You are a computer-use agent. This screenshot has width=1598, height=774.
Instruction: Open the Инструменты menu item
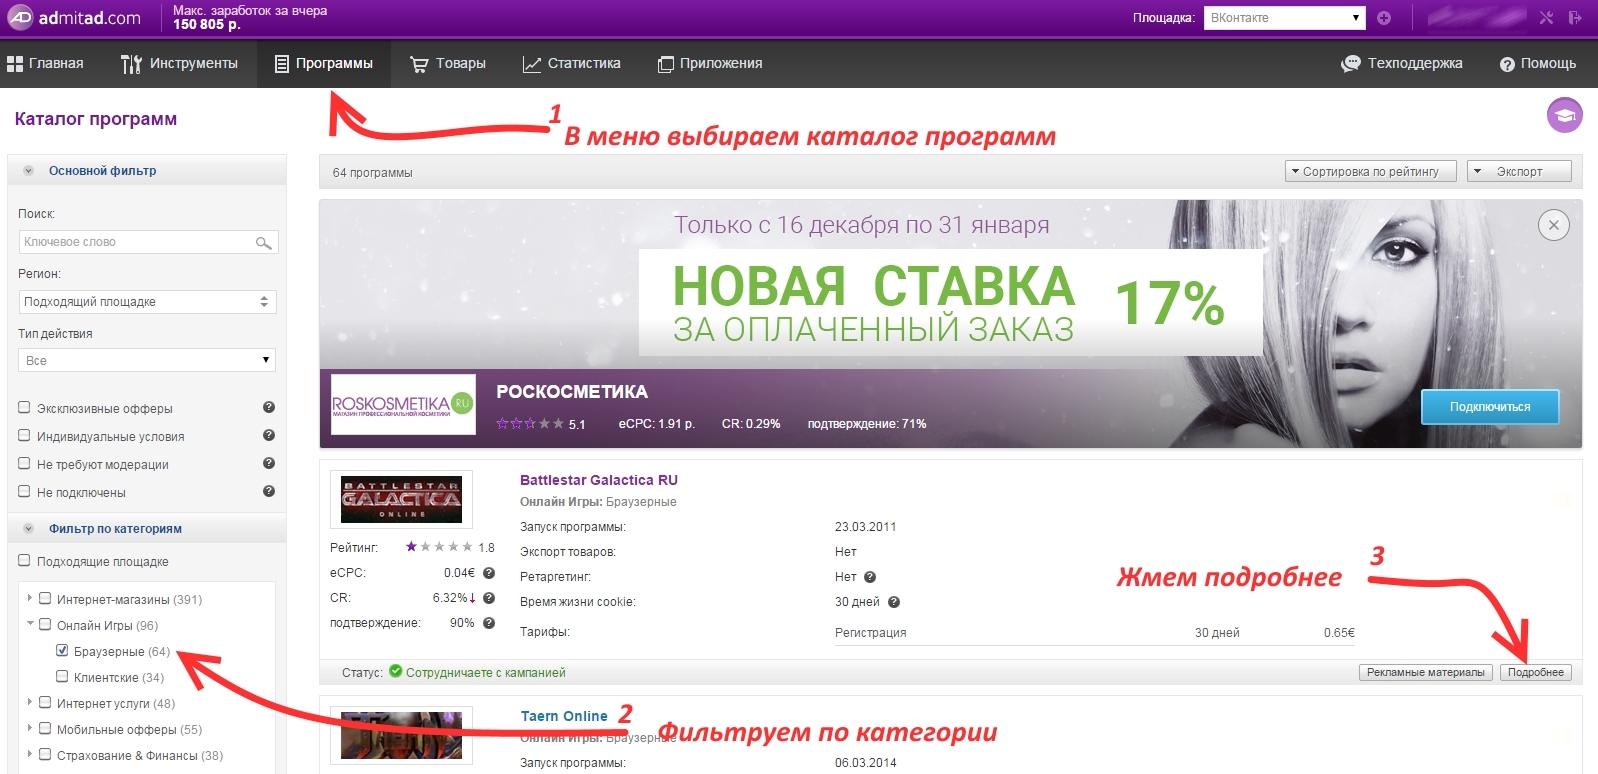pyautogui.click(x=180, y=64)
